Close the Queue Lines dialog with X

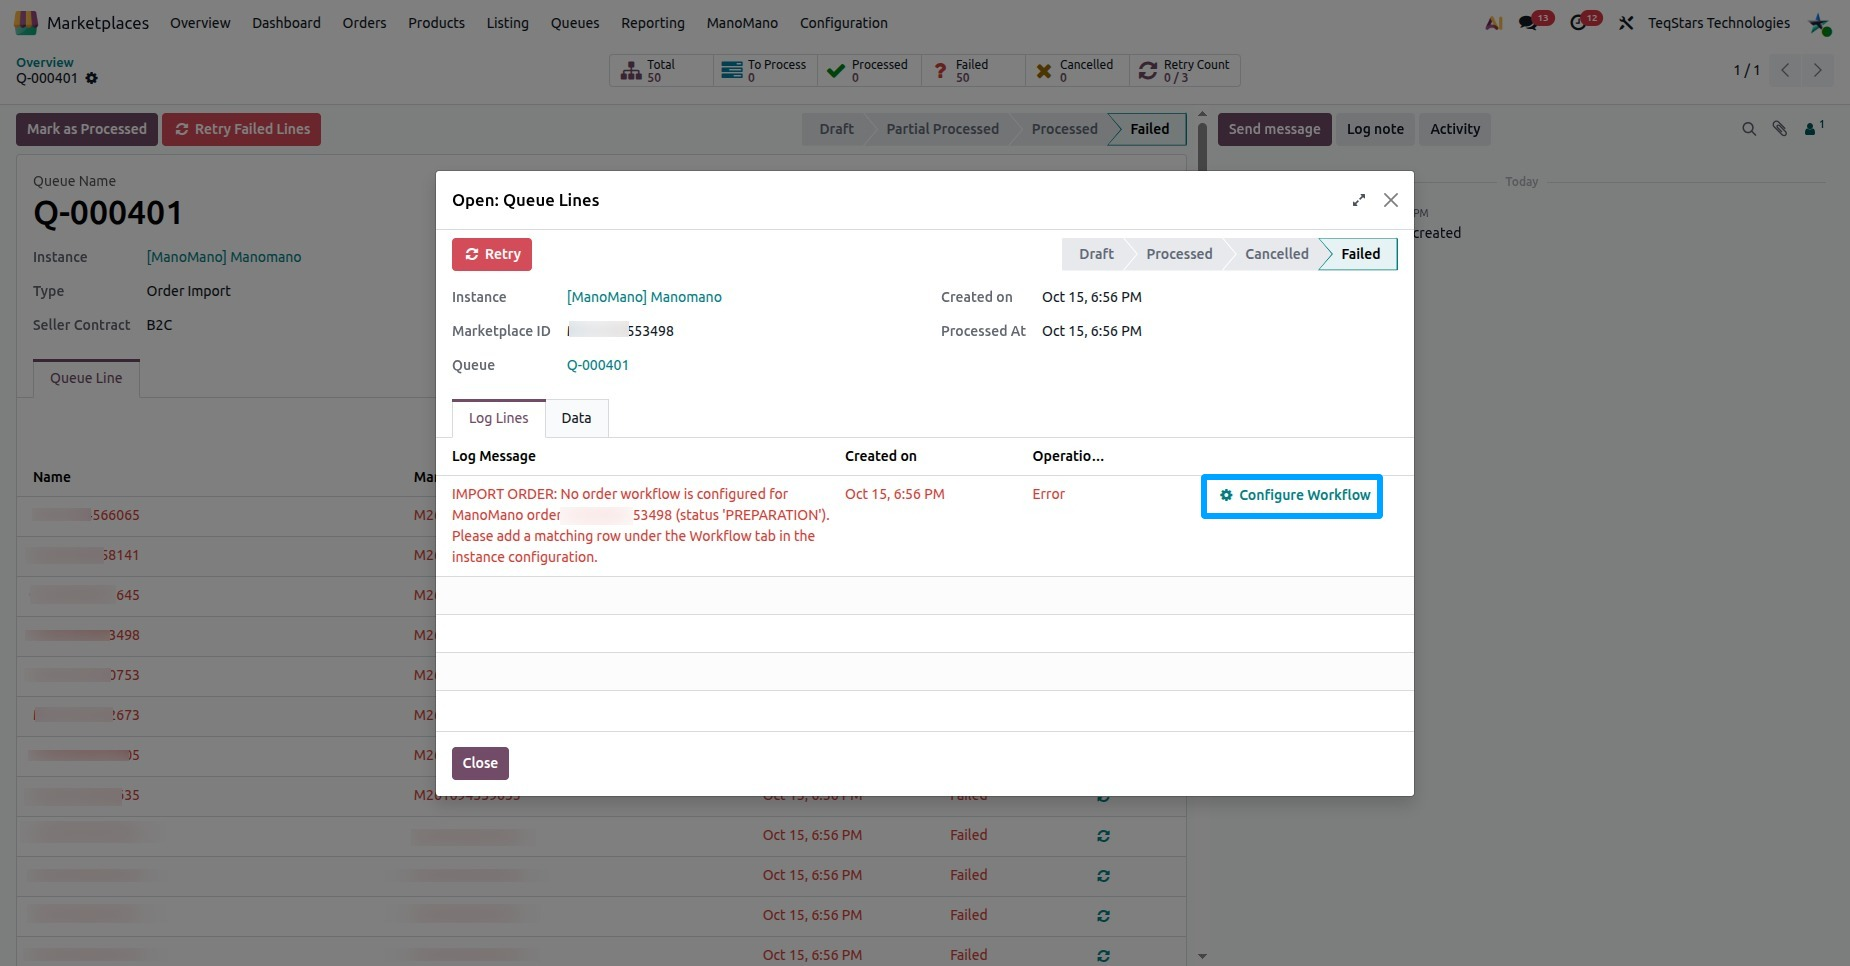pos(1391,200)
